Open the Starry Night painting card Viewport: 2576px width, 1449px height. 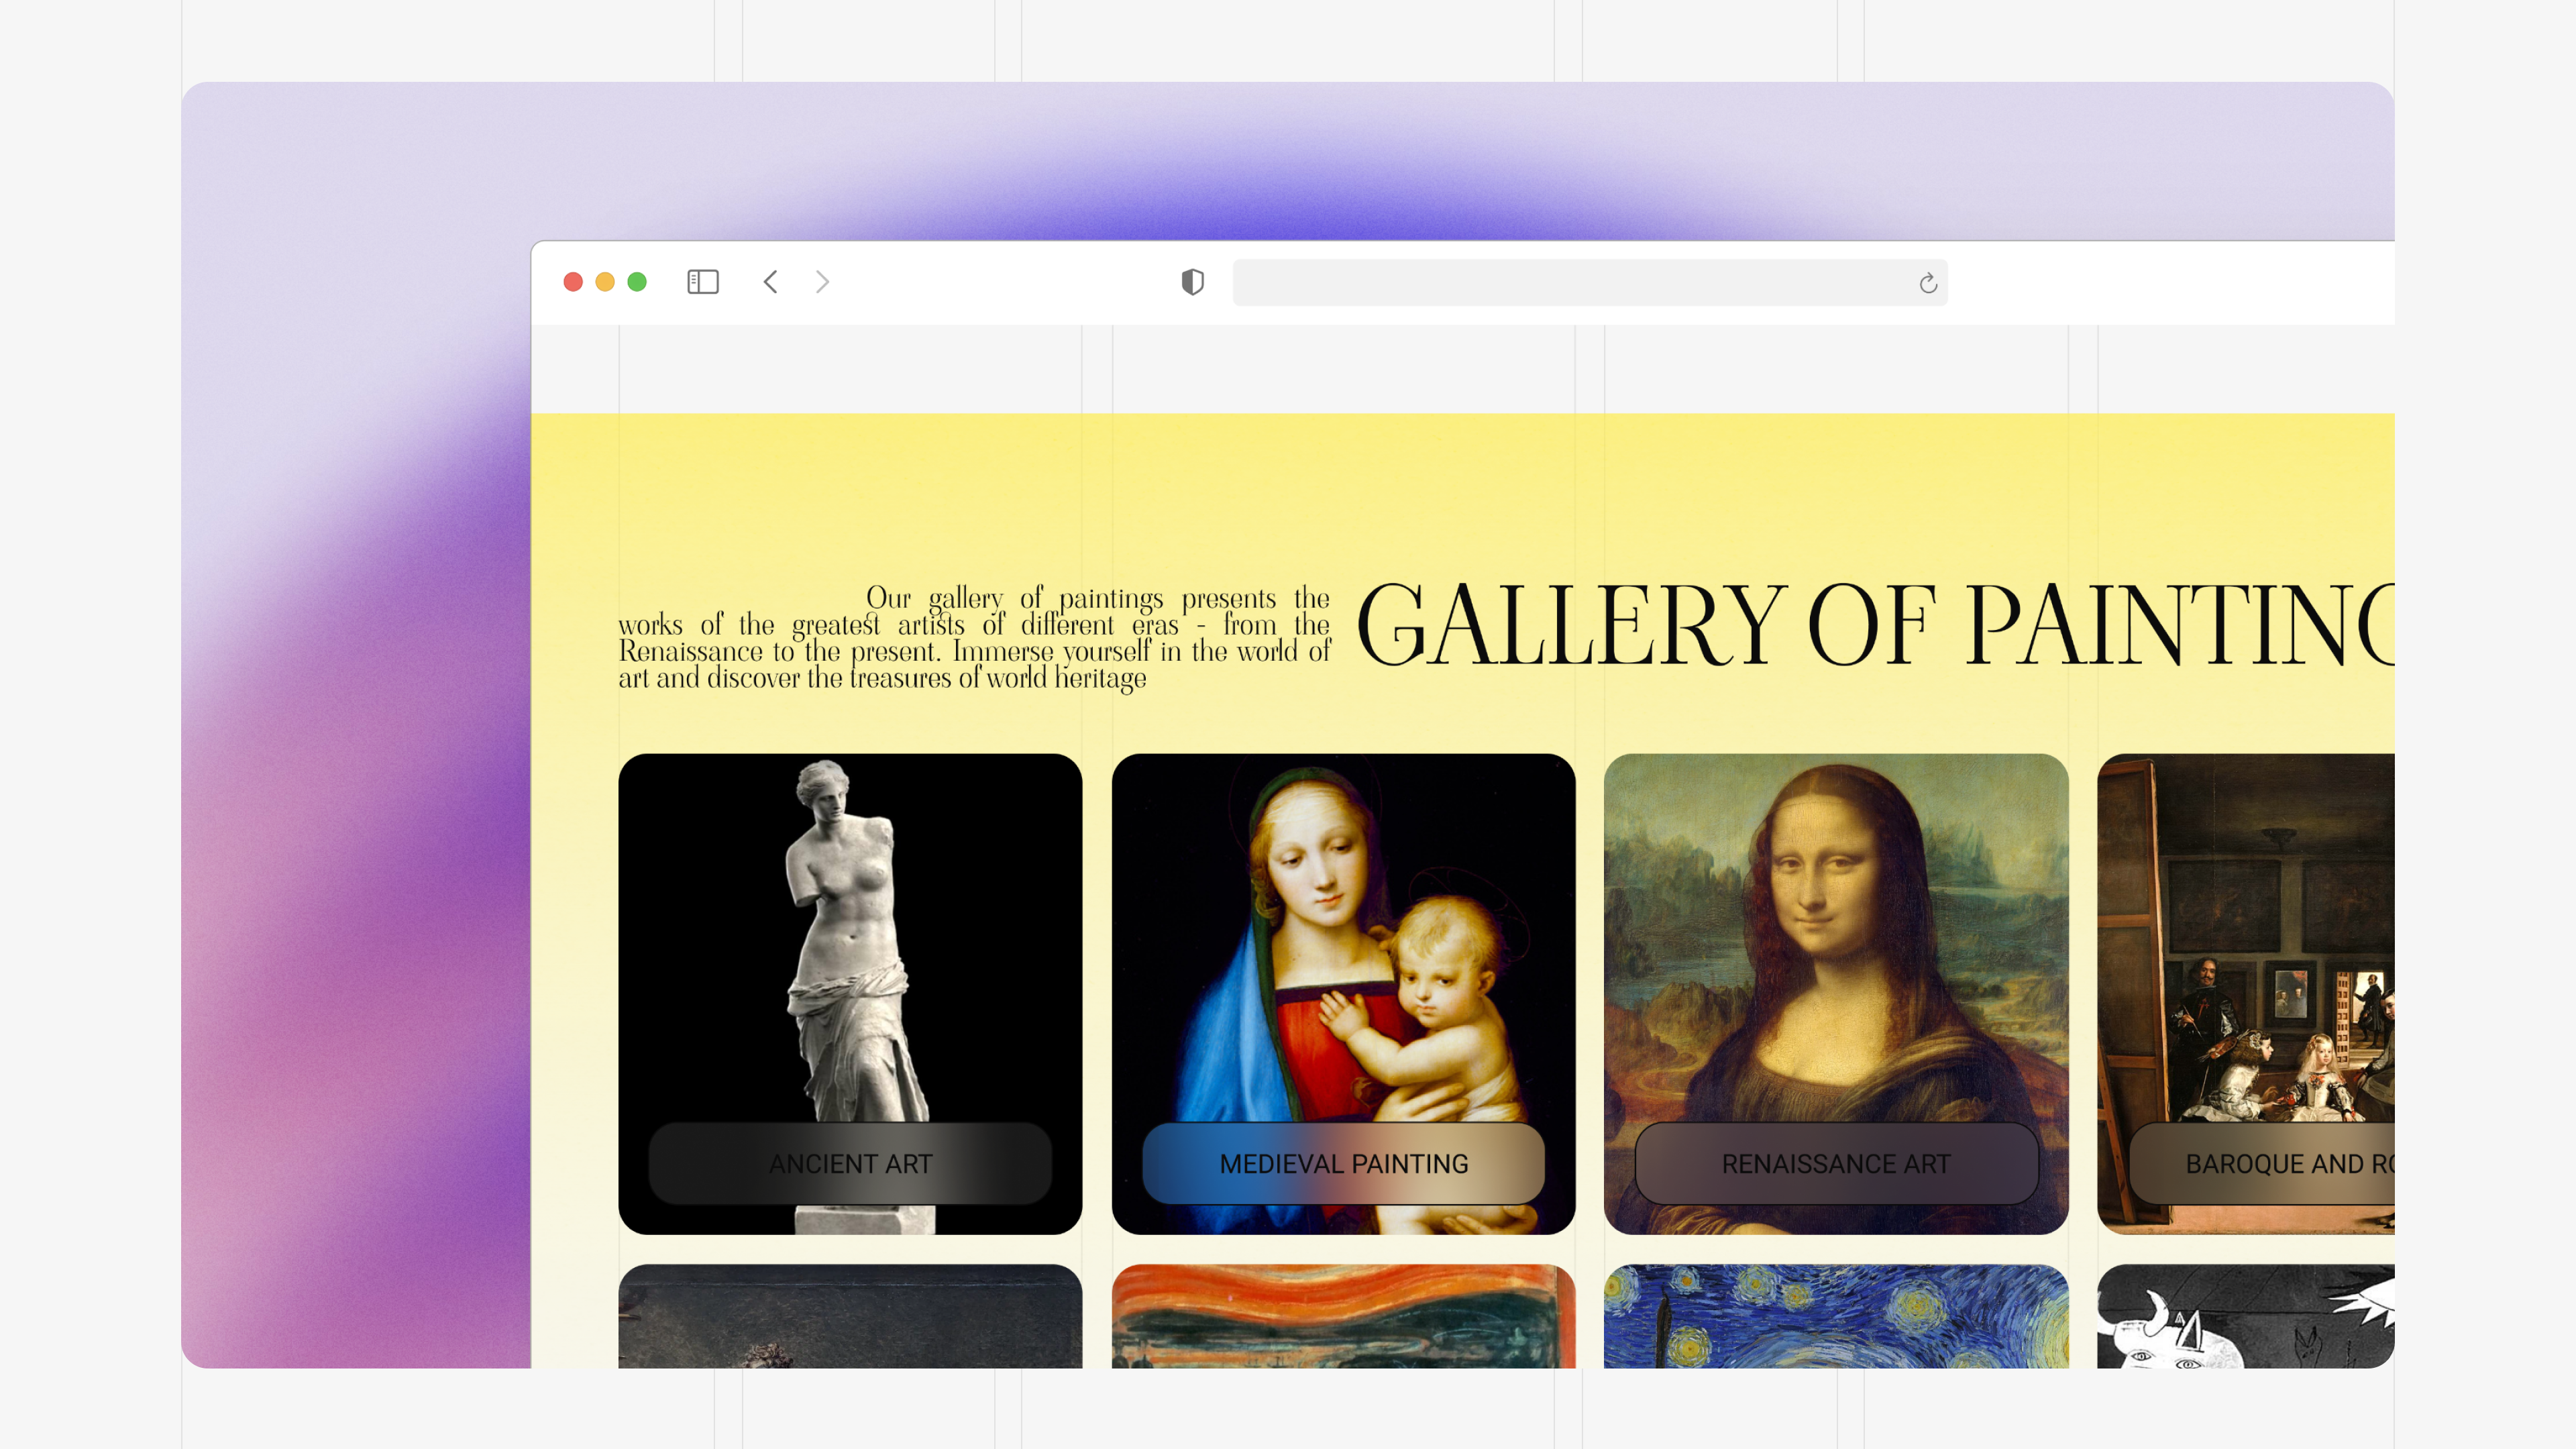pyautogui.click(x=1837, y=1316)
